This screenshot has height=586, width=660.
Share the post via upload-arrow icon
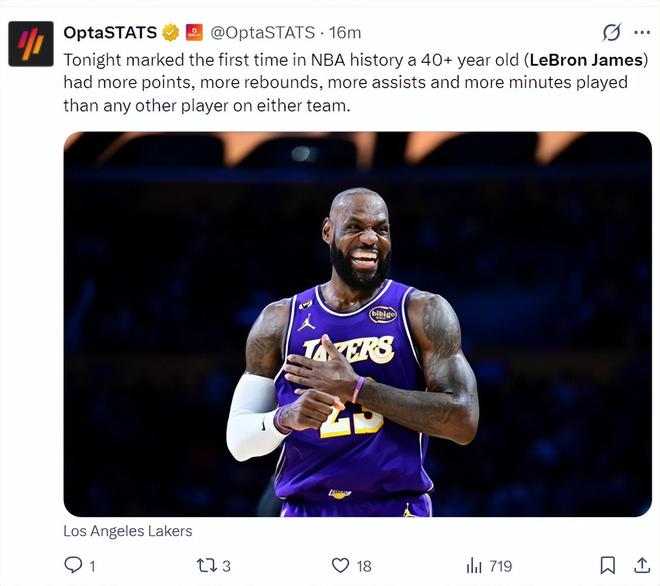click(641, 566)
